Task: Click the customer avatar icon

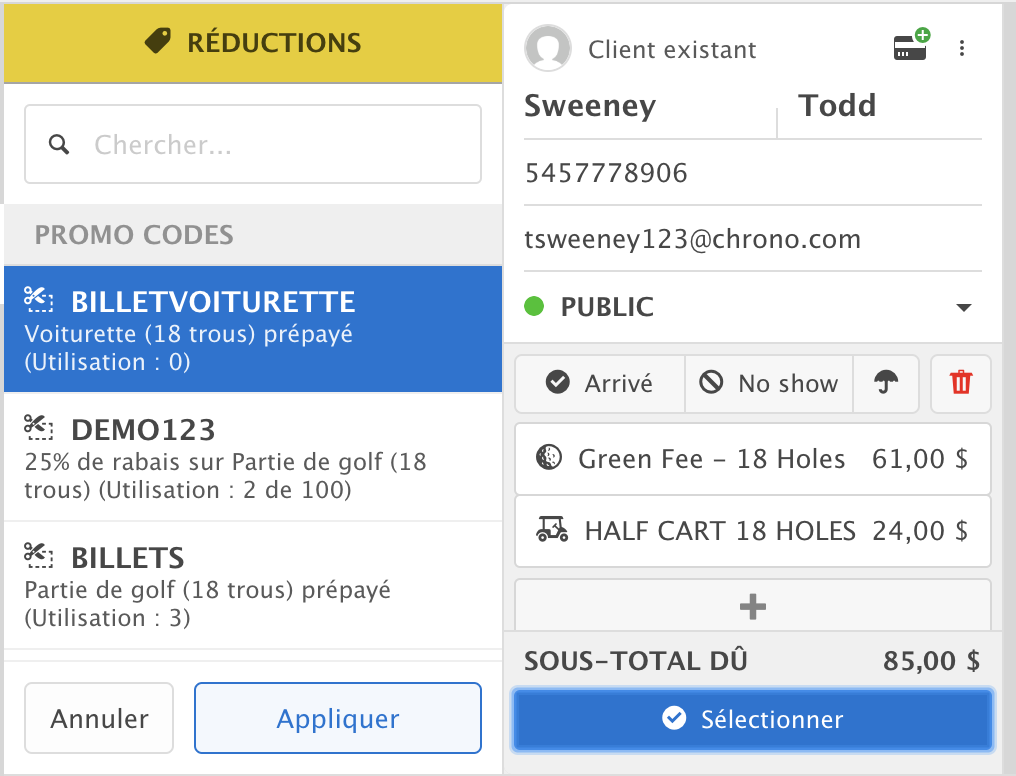Action: click(548, 48)
